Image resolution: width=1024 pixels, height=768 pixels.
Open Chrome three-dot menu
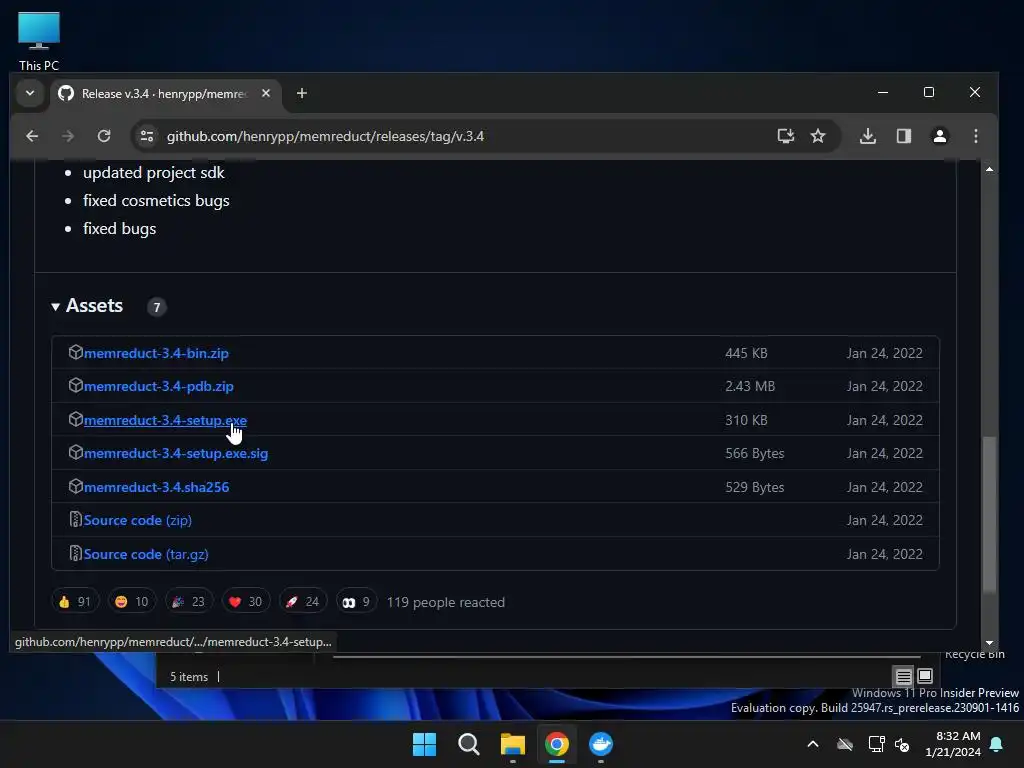(x=976, y=136)
